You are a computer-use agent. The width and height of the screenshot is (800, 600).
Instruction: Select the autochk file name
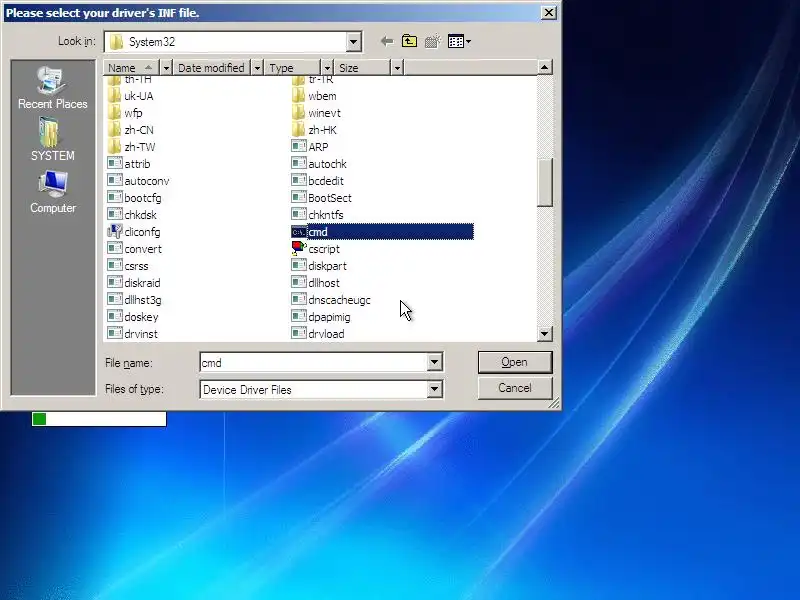(x=328, y=164)
